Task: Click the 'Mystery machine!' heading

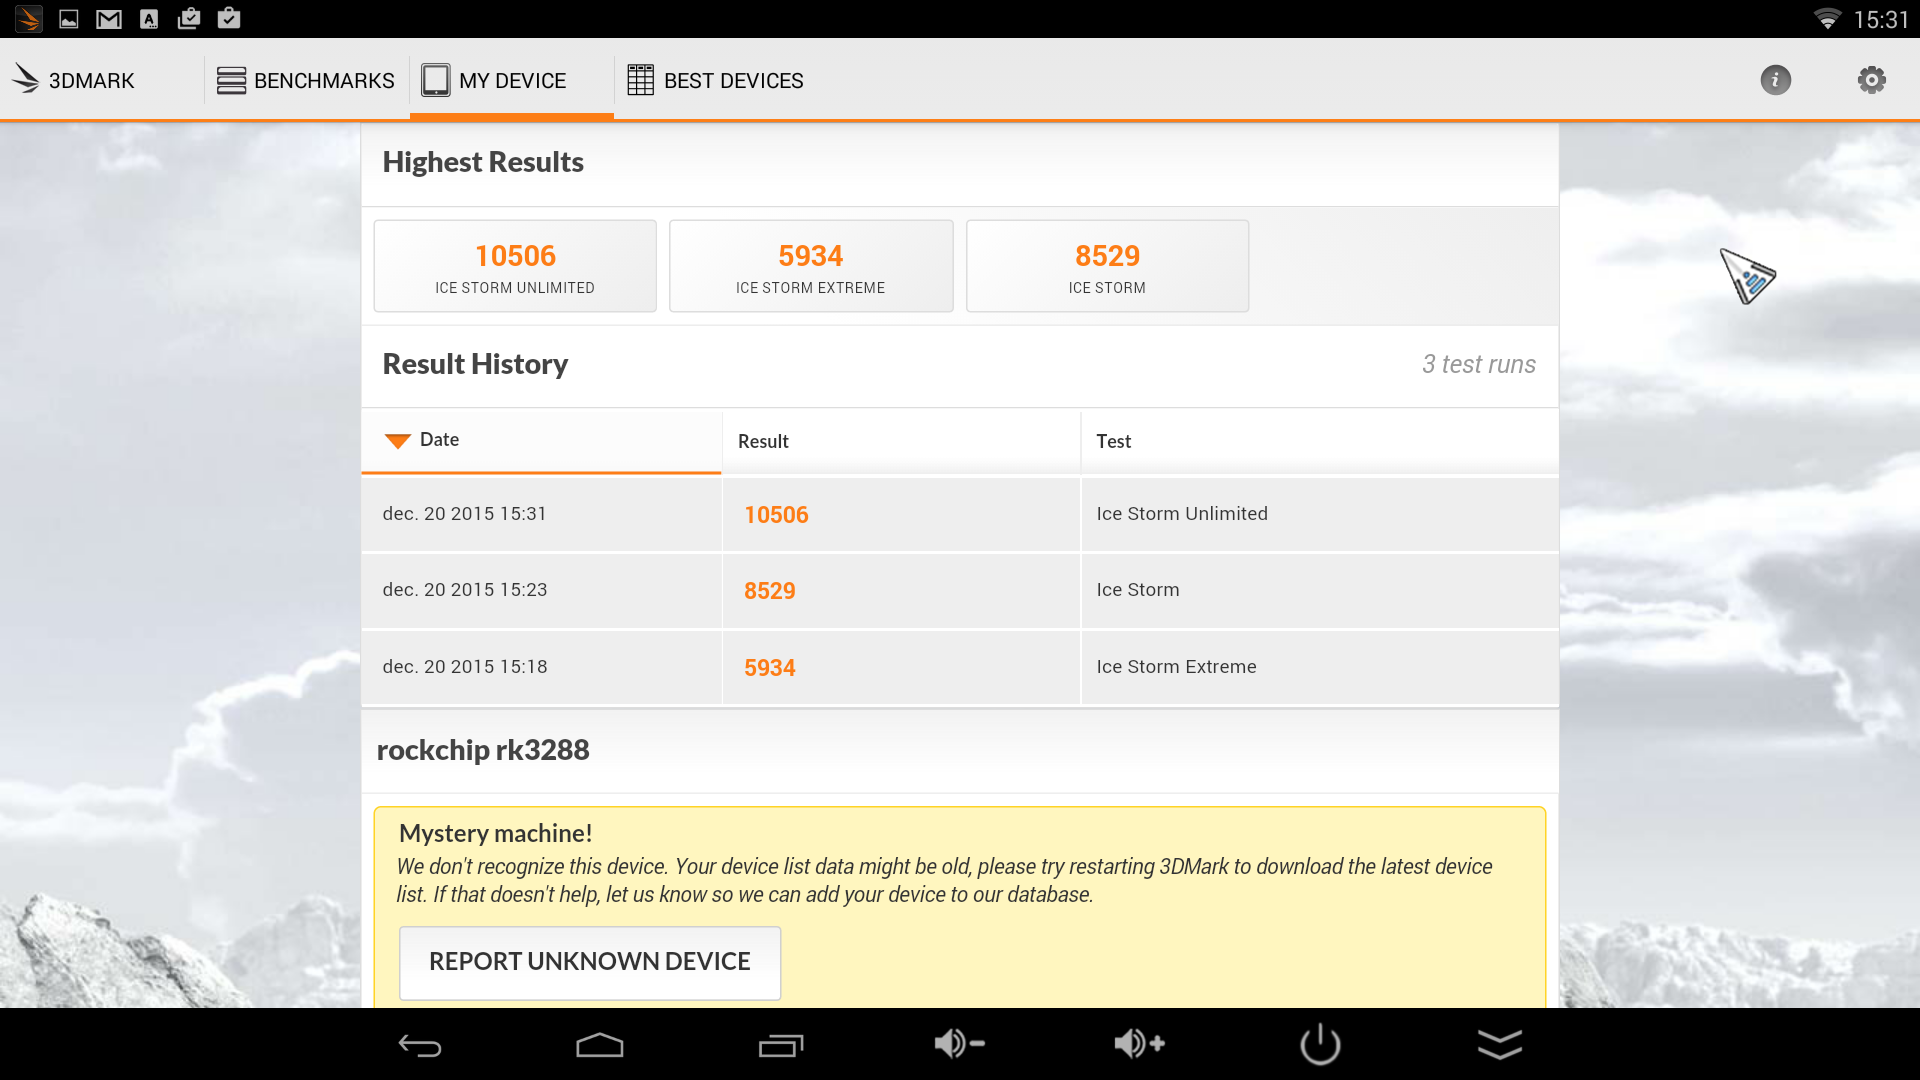Action: click(x=495, y=833)
